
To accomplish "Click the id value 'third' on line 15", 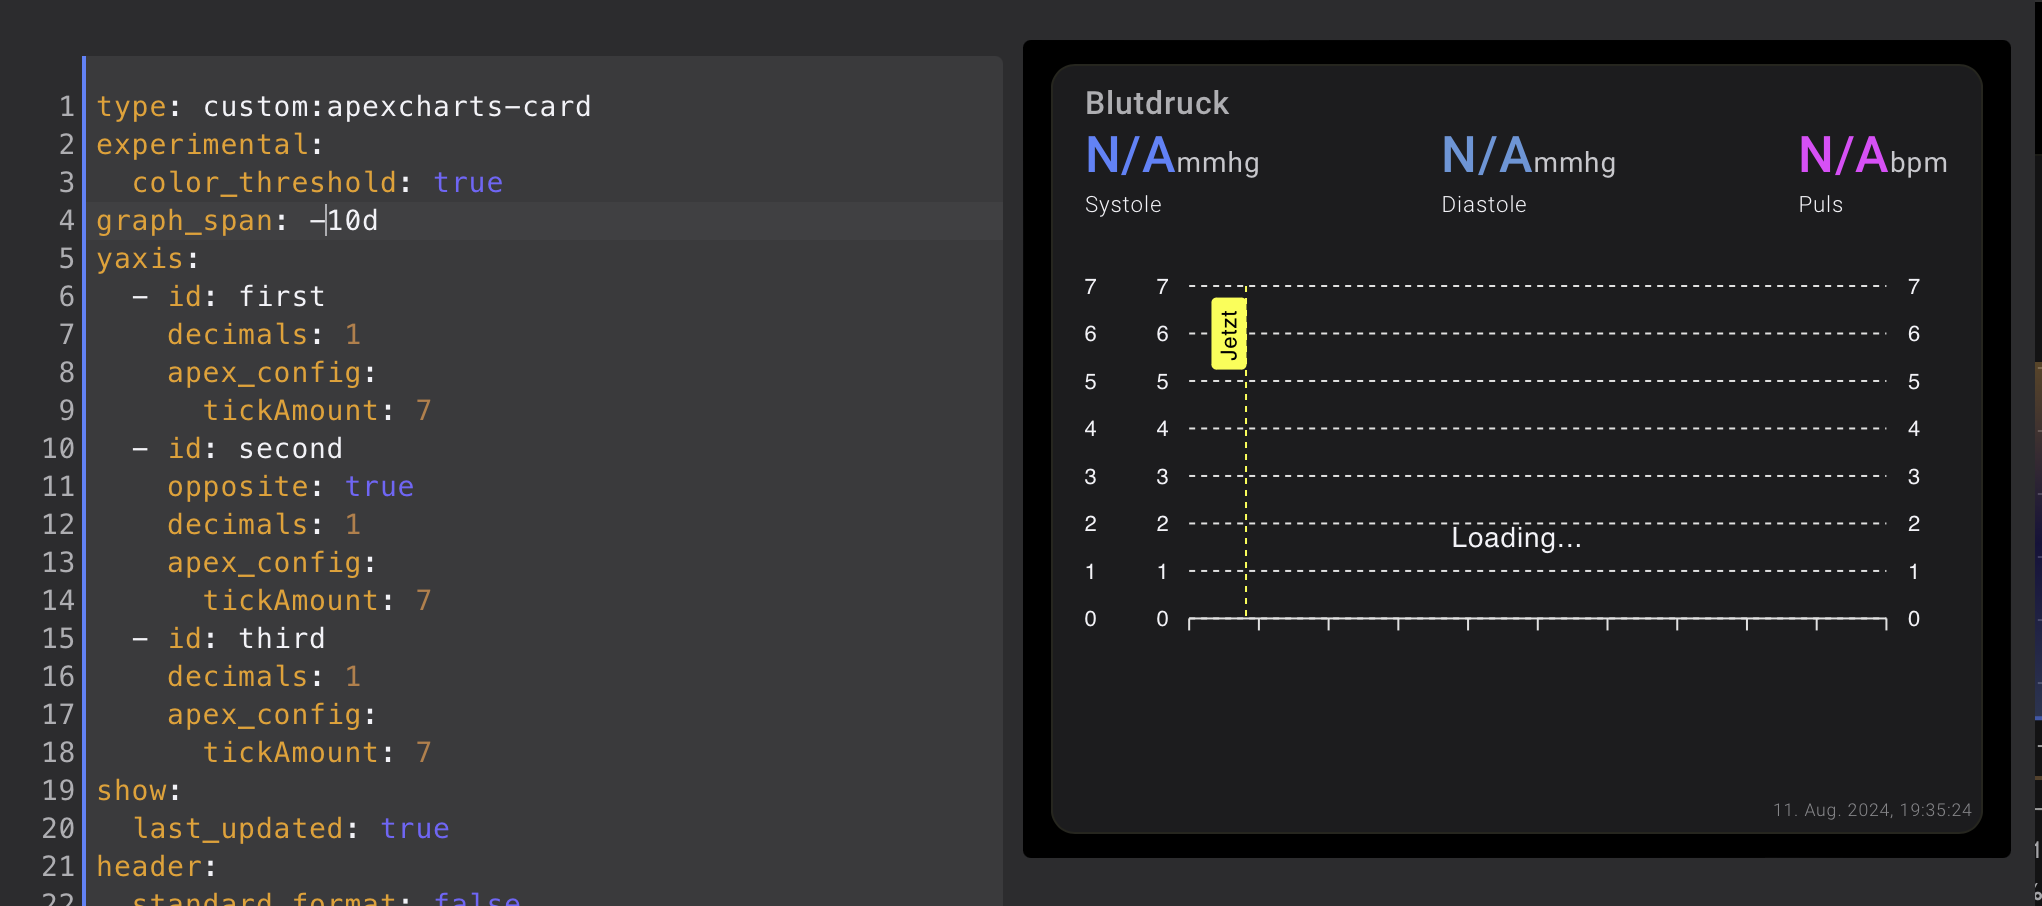I will 281,639.
